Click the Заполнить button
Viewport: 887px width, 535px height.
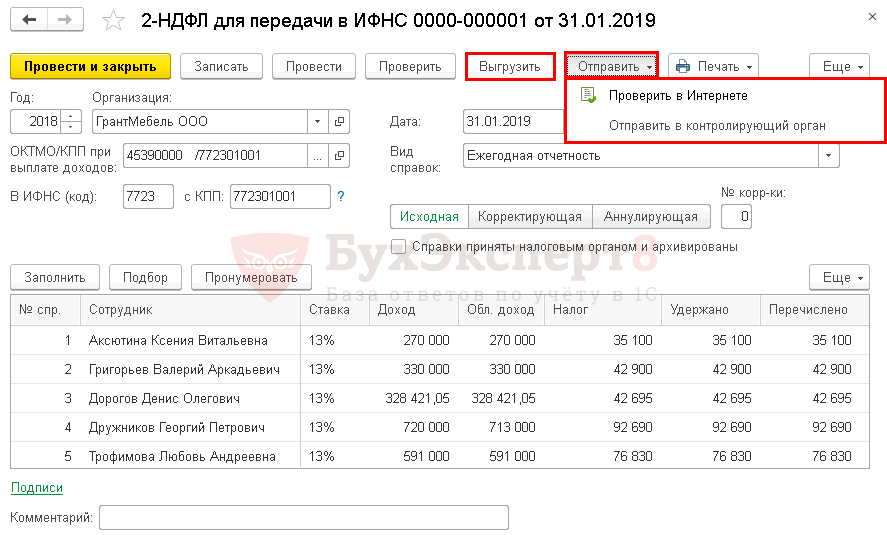pyautogui.click(x=55, y=278)
